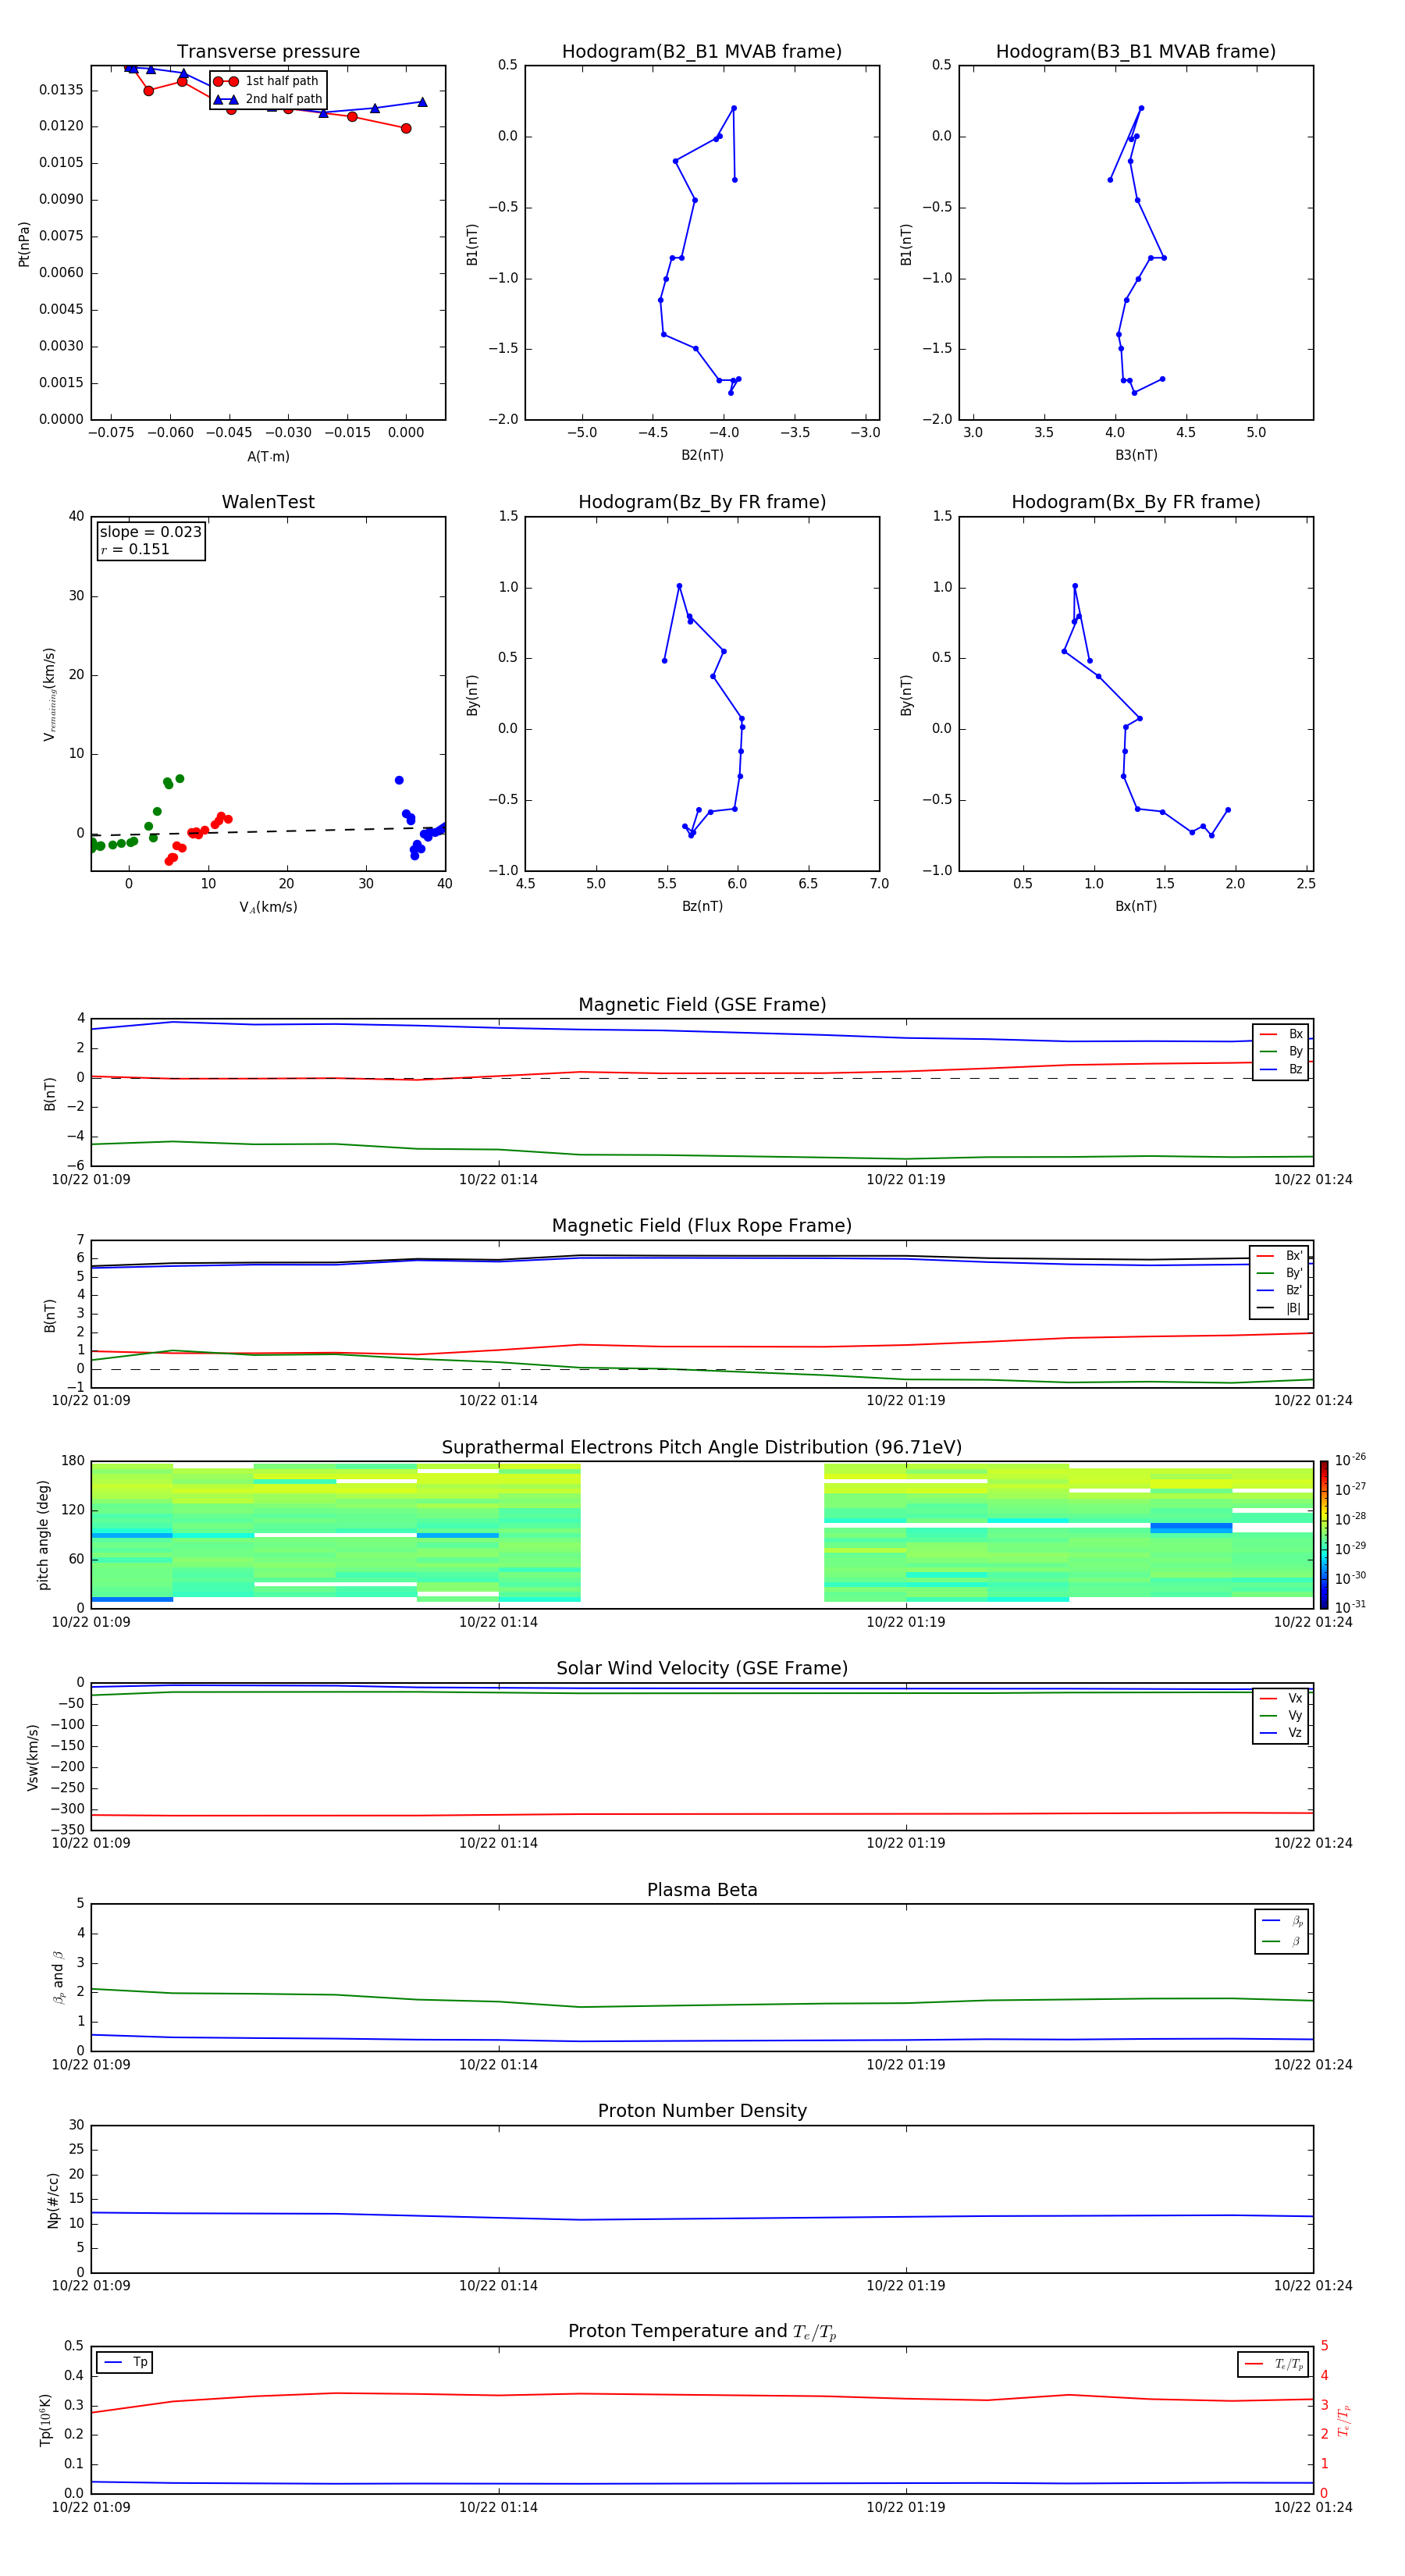Viewport: 1405px width, 2576px height.
Task: Click the "WalenTest" plot title
Action: tap(268, 502)
